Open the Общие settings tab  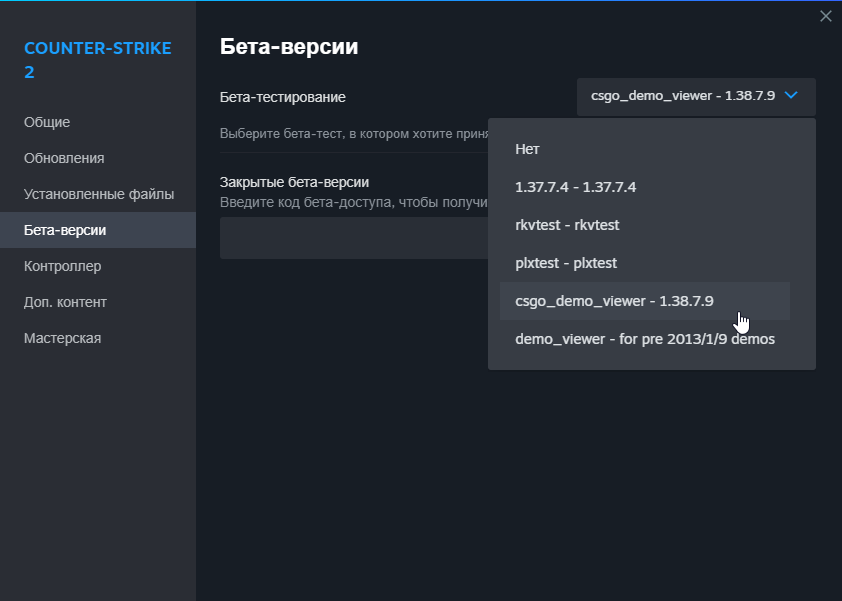click(98, 122)
